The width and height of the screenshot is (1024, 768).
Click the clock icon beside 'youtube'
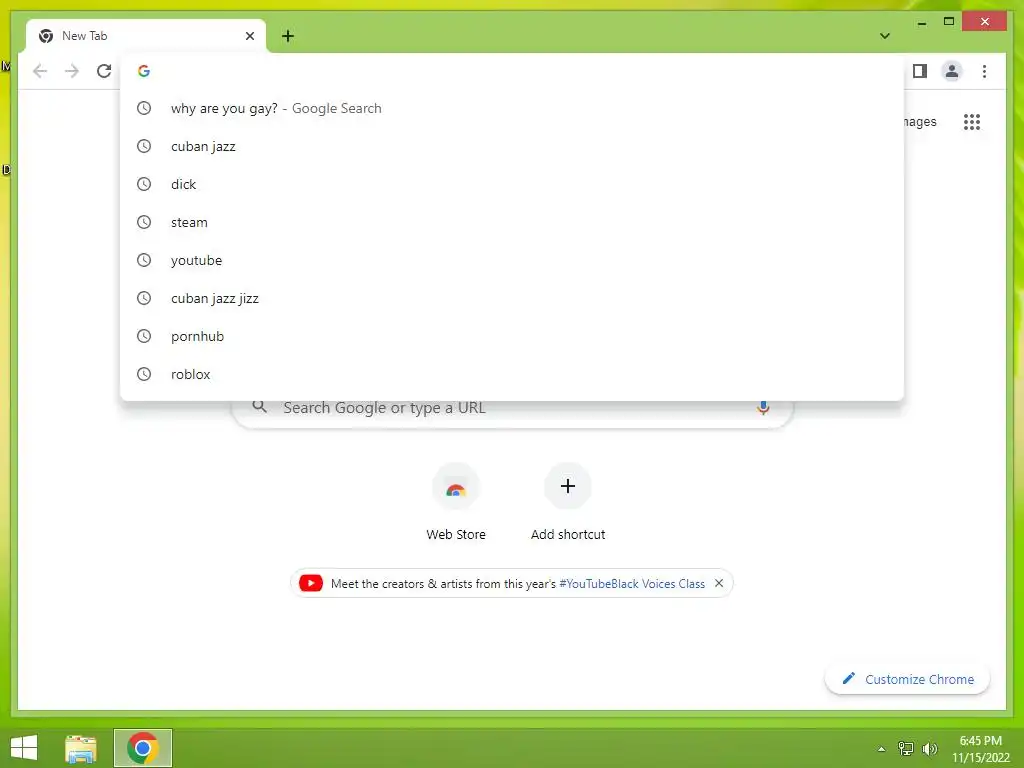[x=144, y=260]
